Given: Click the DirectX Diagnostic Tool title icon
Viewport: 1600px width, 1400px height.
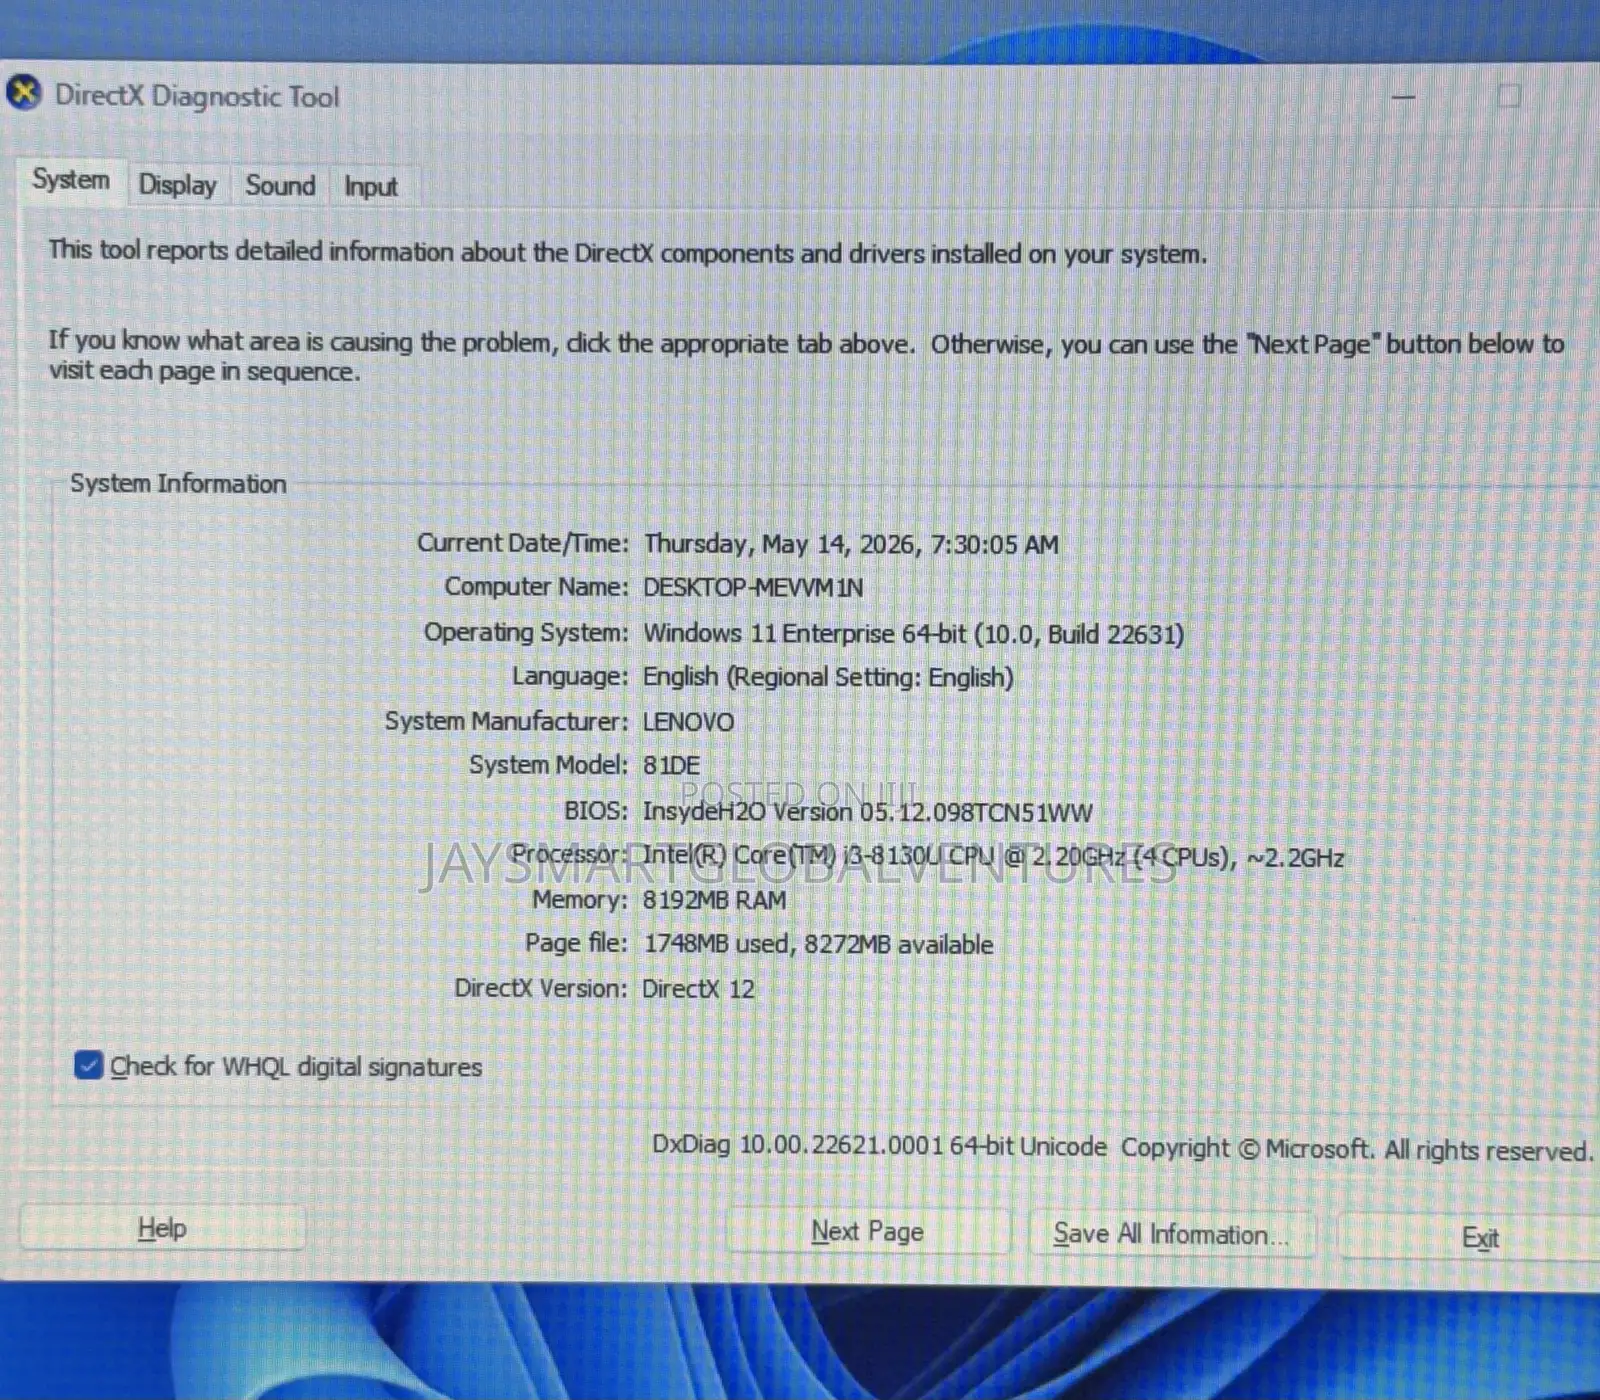Looking at the screenshot, I should pos(23,94).
